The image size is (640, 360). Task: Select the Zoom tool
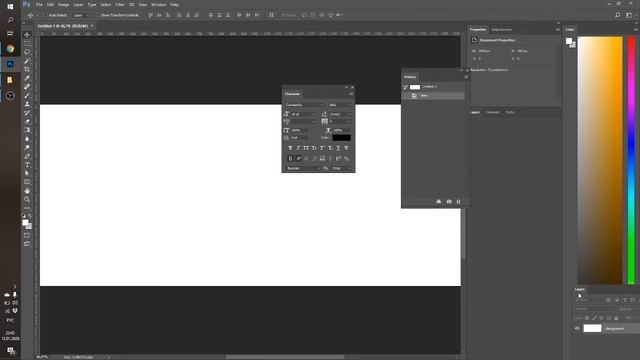[27, 199]
